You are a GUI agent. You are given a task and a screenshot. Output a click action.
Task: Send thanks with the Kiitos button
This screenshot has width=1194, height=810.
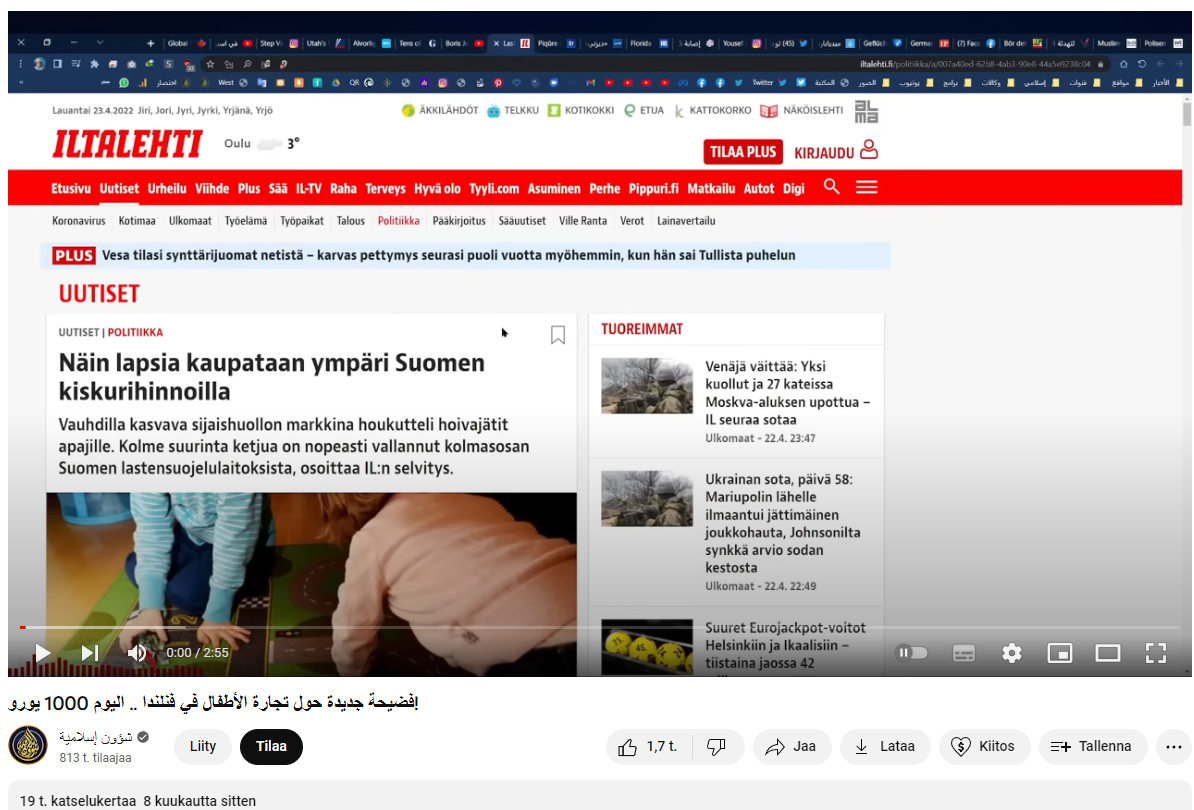[984, 747]
